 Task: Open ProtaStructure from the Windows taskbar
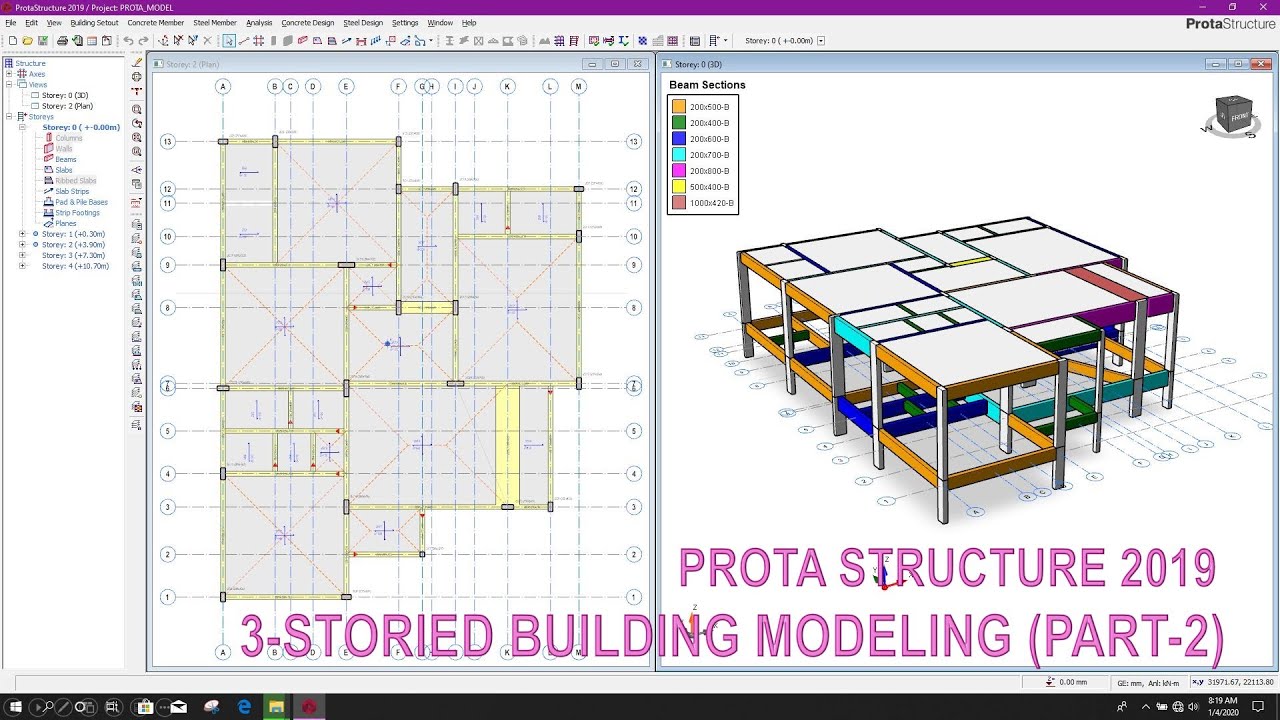309,706
